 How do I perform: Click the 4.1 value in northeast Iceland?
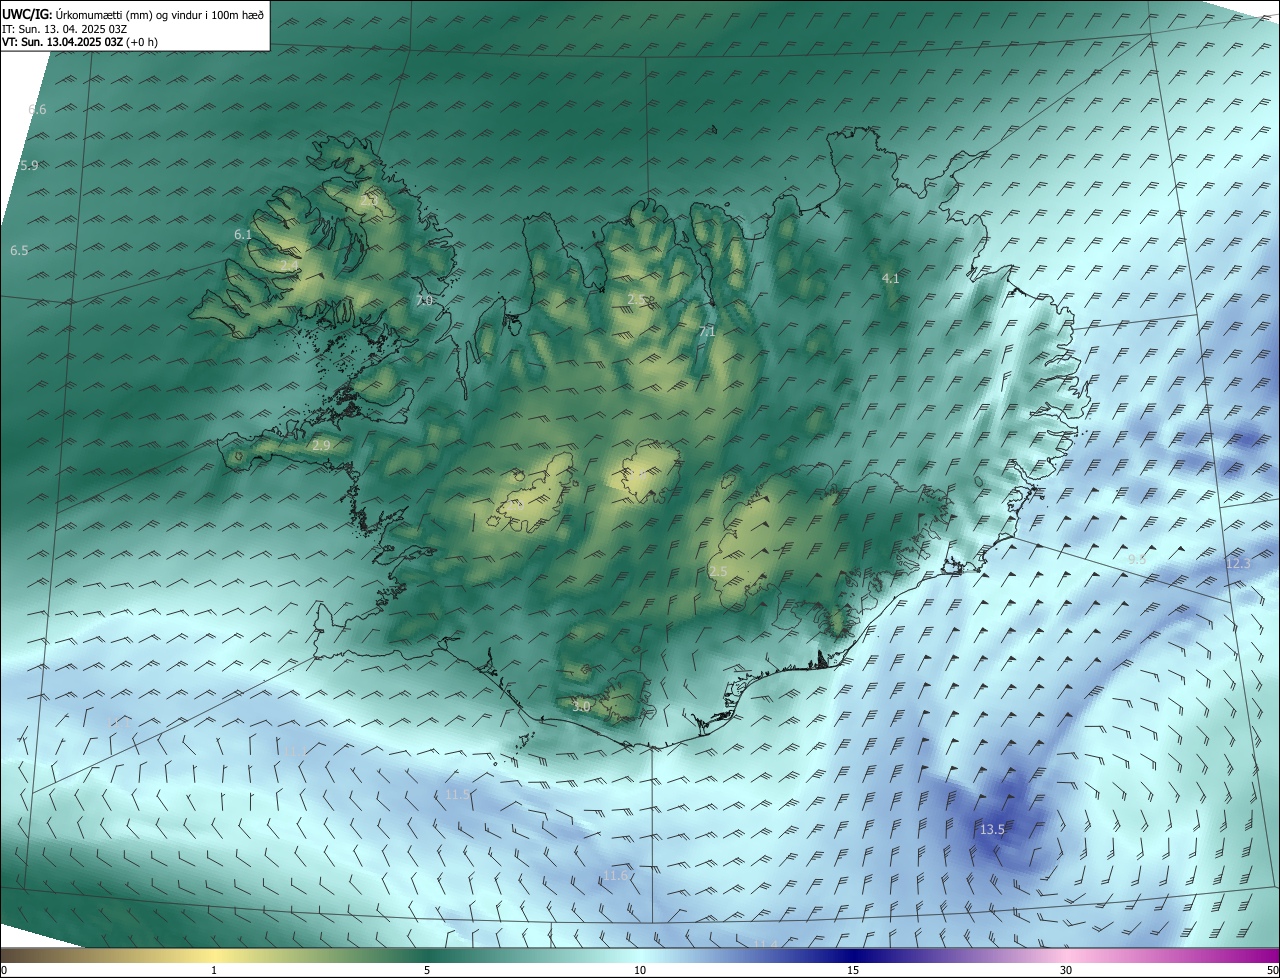[x=891, y=278]
